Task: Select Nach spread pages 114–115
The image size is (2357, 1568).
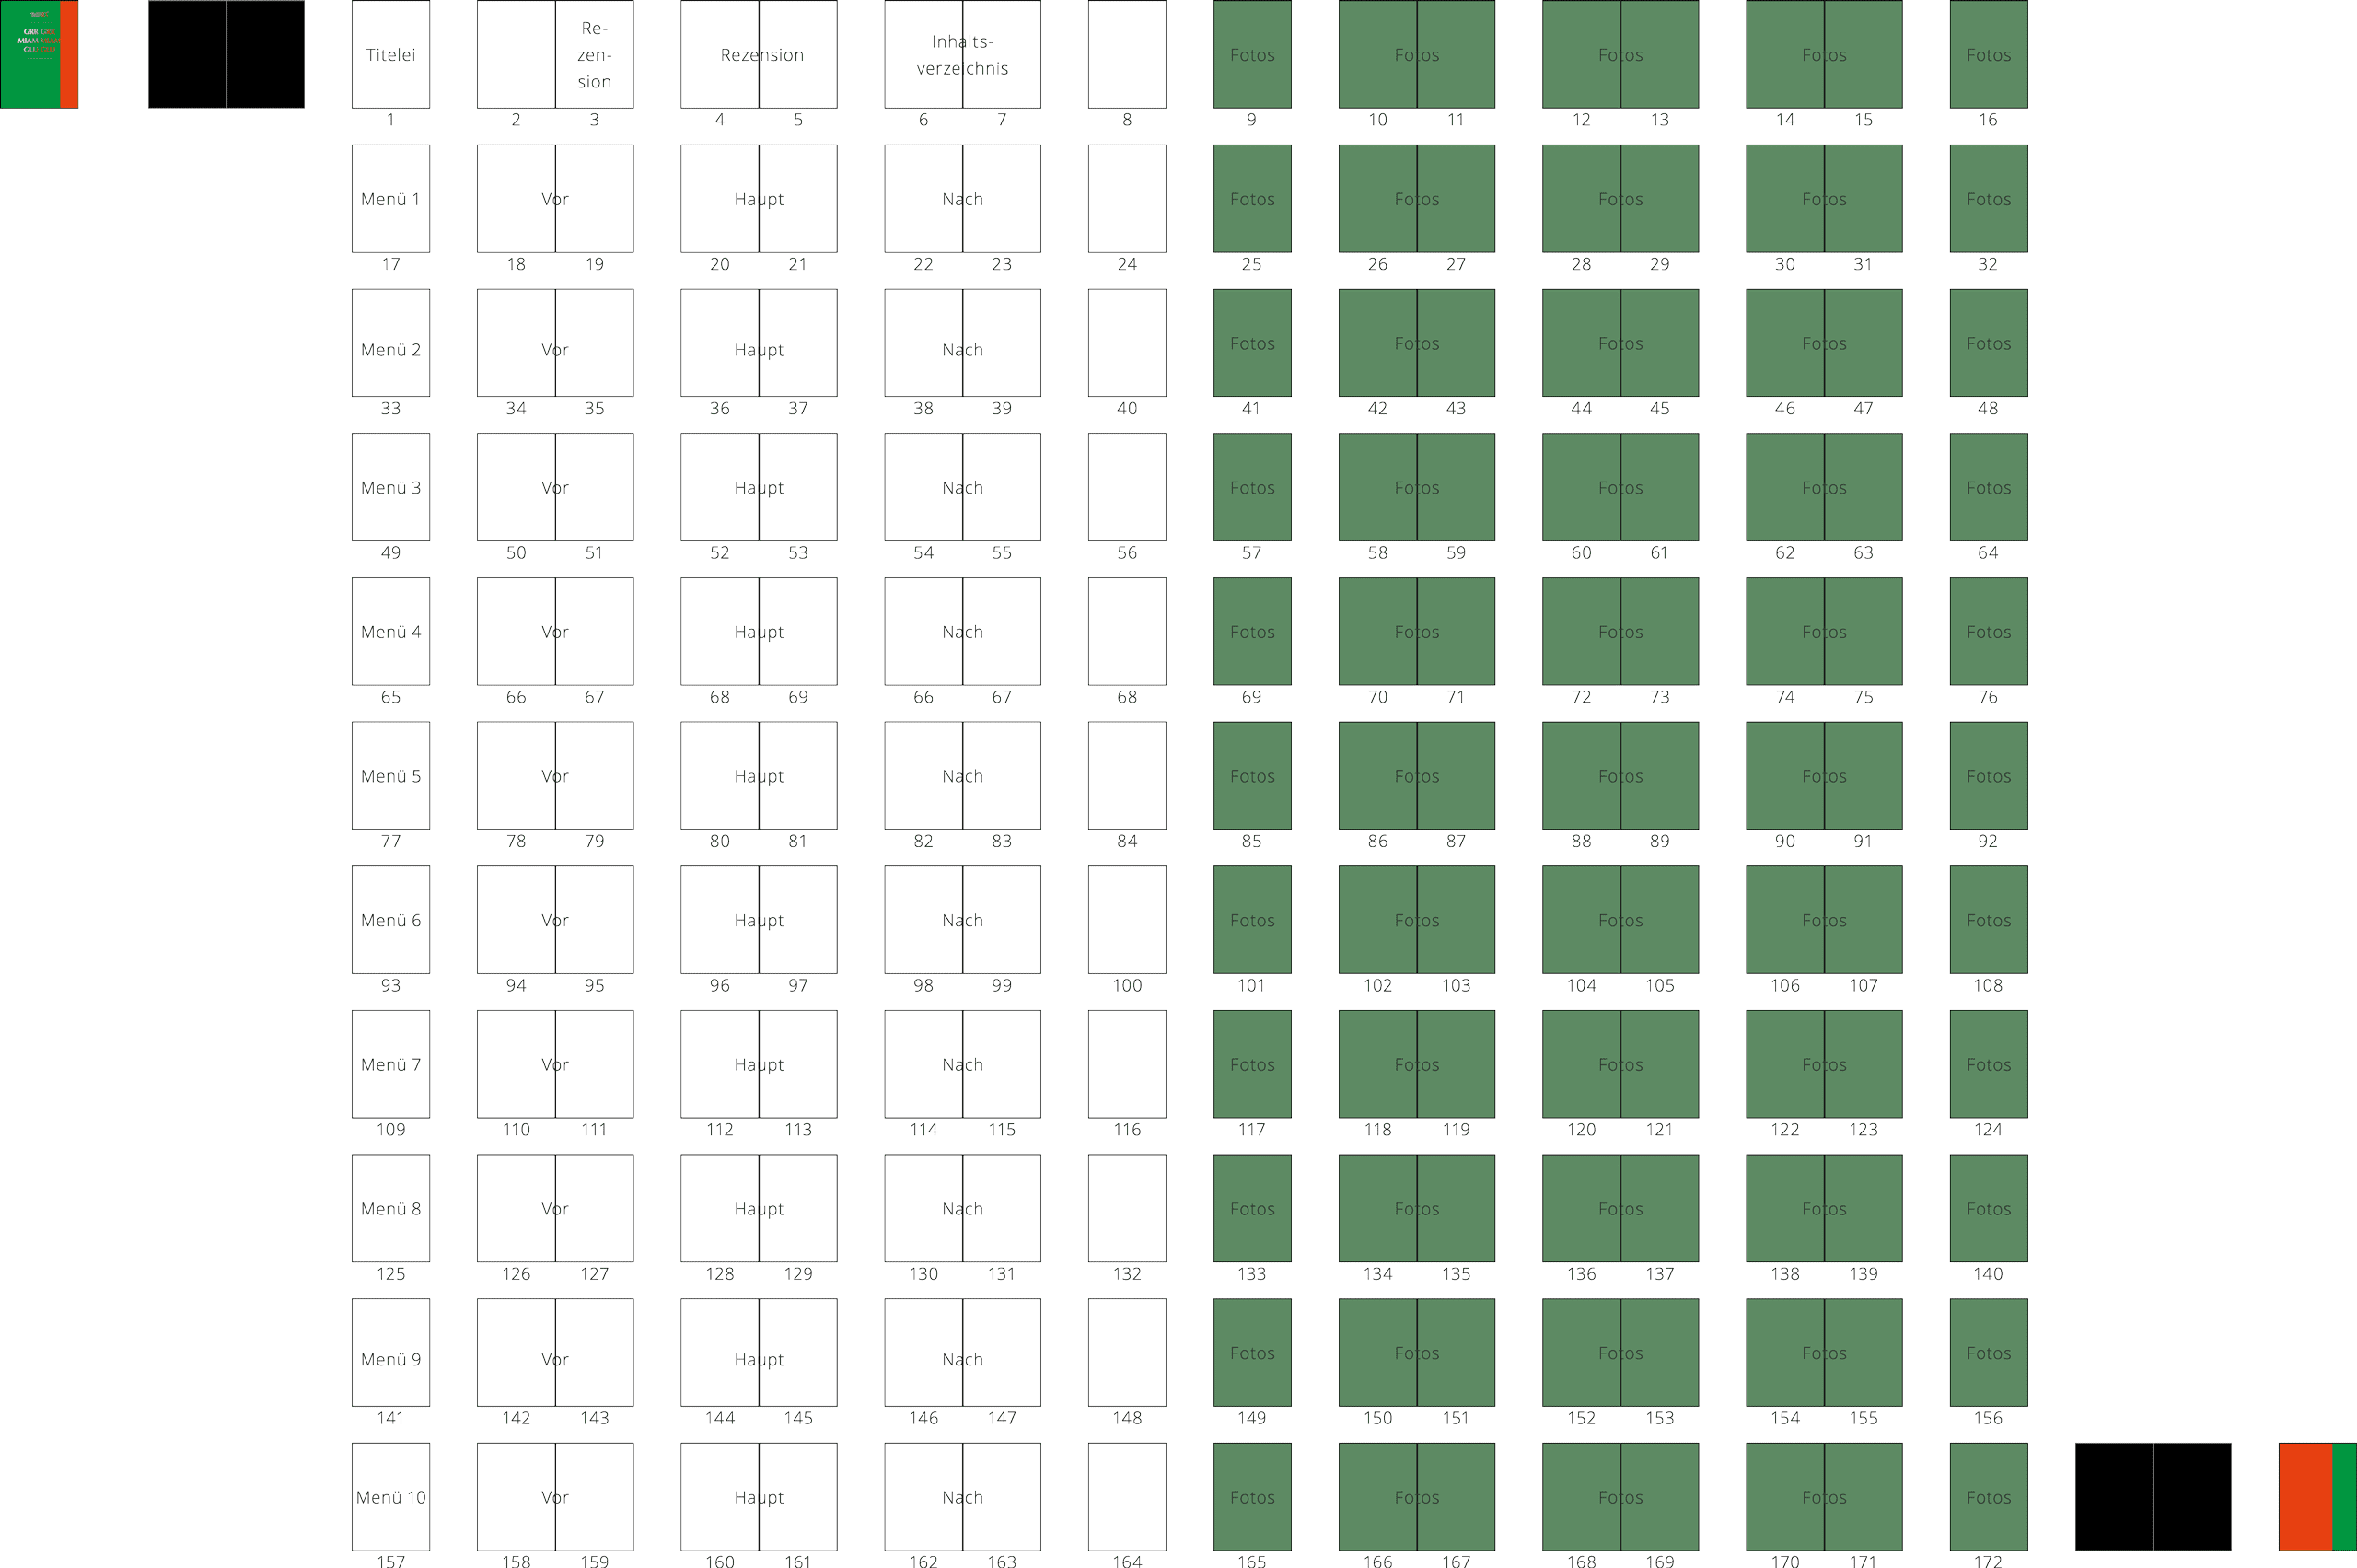Action: [x=963, y=1064]
